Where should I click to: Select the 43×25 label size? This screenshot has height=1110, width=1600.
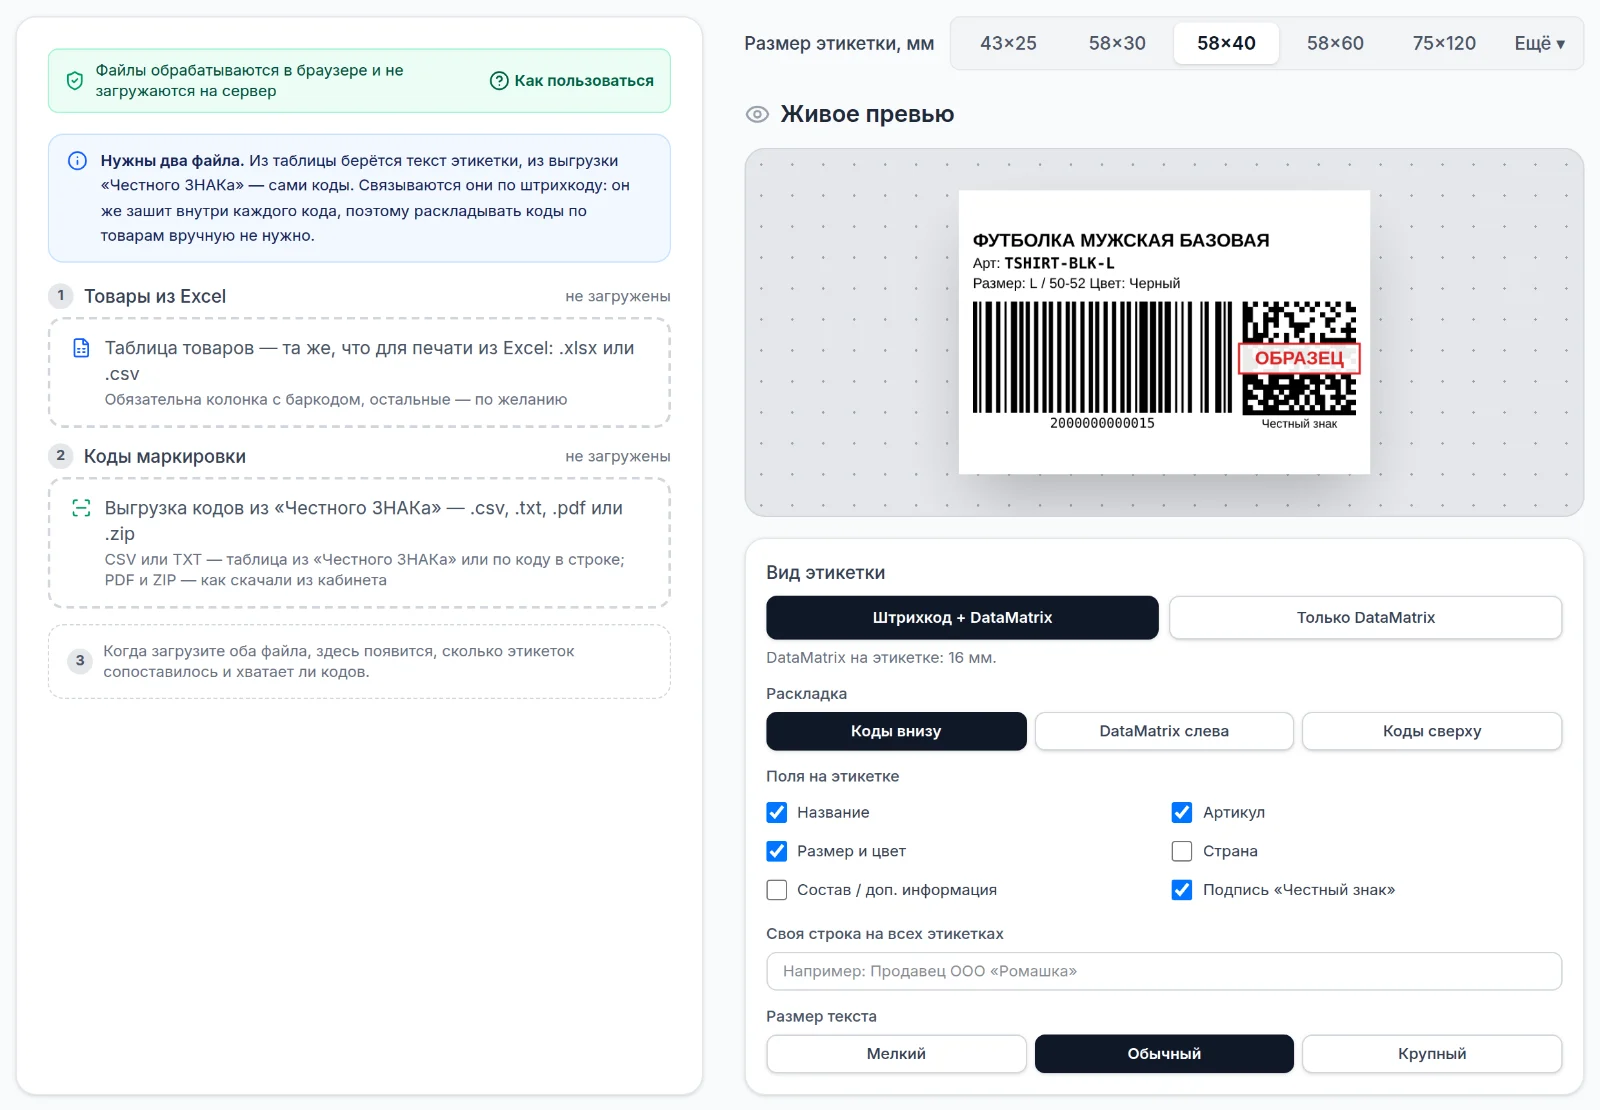pos(1008,43)
